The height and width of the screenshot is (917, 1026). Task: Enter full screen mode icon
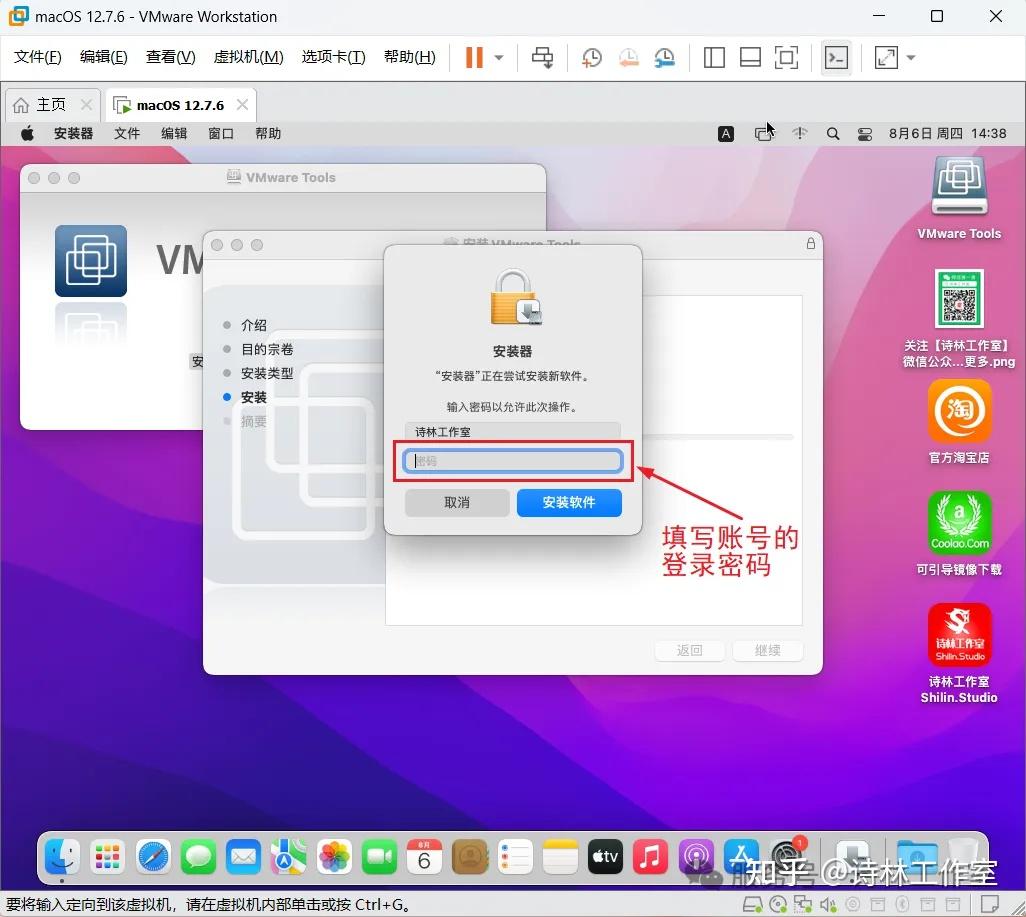pos(786,58)
